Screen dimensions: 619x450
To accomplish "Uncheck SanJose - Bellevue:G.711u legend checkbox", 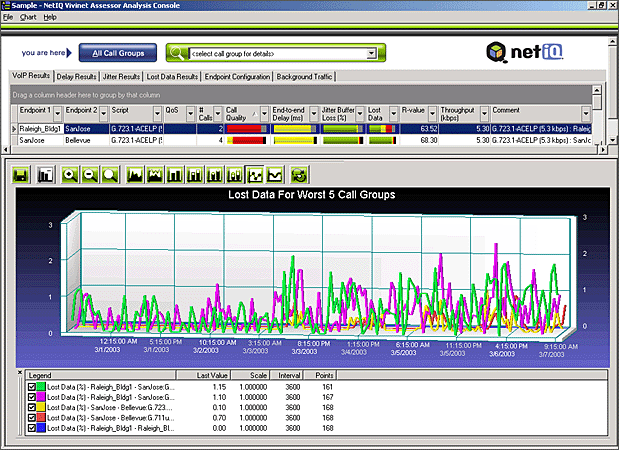I will 32,418.
